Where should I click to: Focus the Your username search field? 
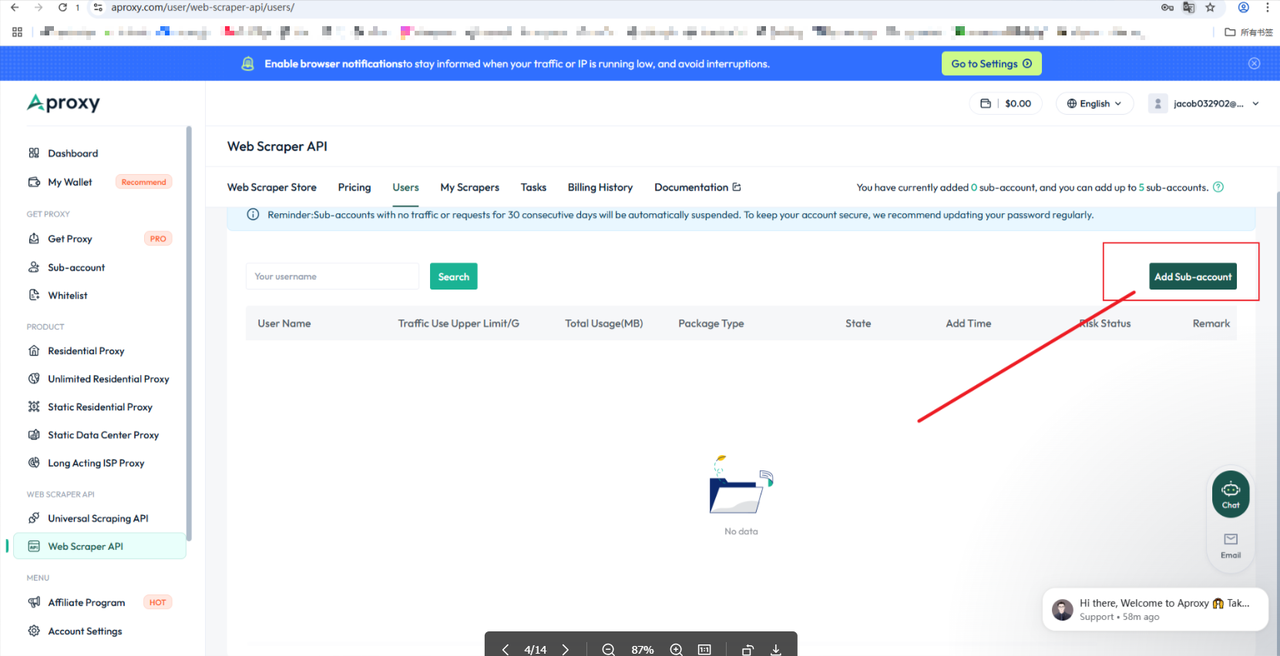[x=332, y=276]
